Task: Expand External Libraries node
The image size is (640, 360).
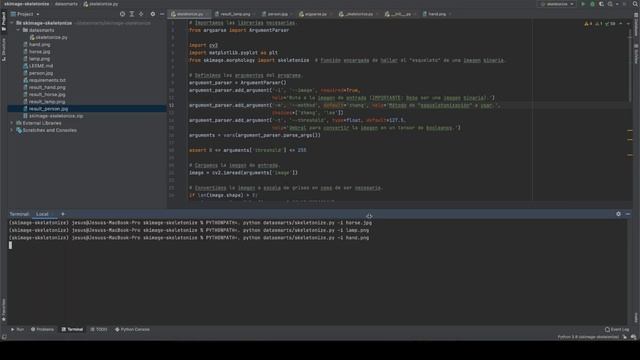Action: pyautogui.click(x=12, y=123)
